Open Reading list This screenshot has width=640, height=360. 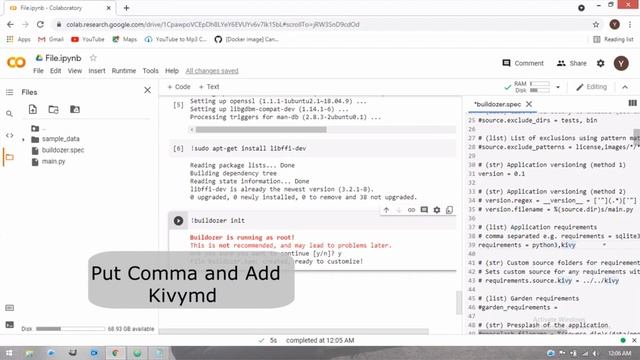coord(613,39)
